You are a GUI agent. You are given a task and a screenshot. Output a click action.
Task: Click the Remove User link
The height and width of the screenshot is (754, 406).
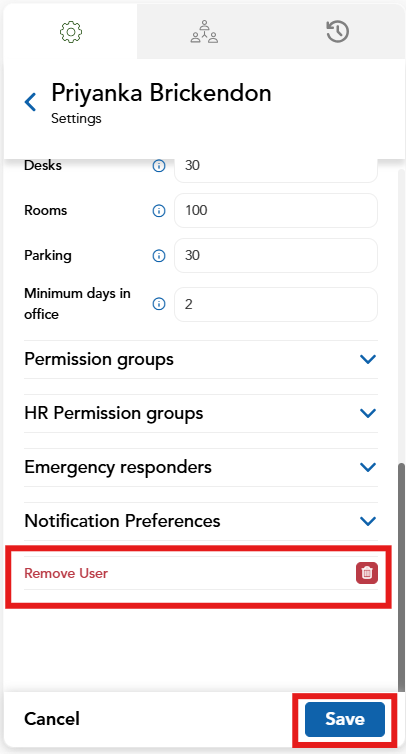[x=66, y=573]
